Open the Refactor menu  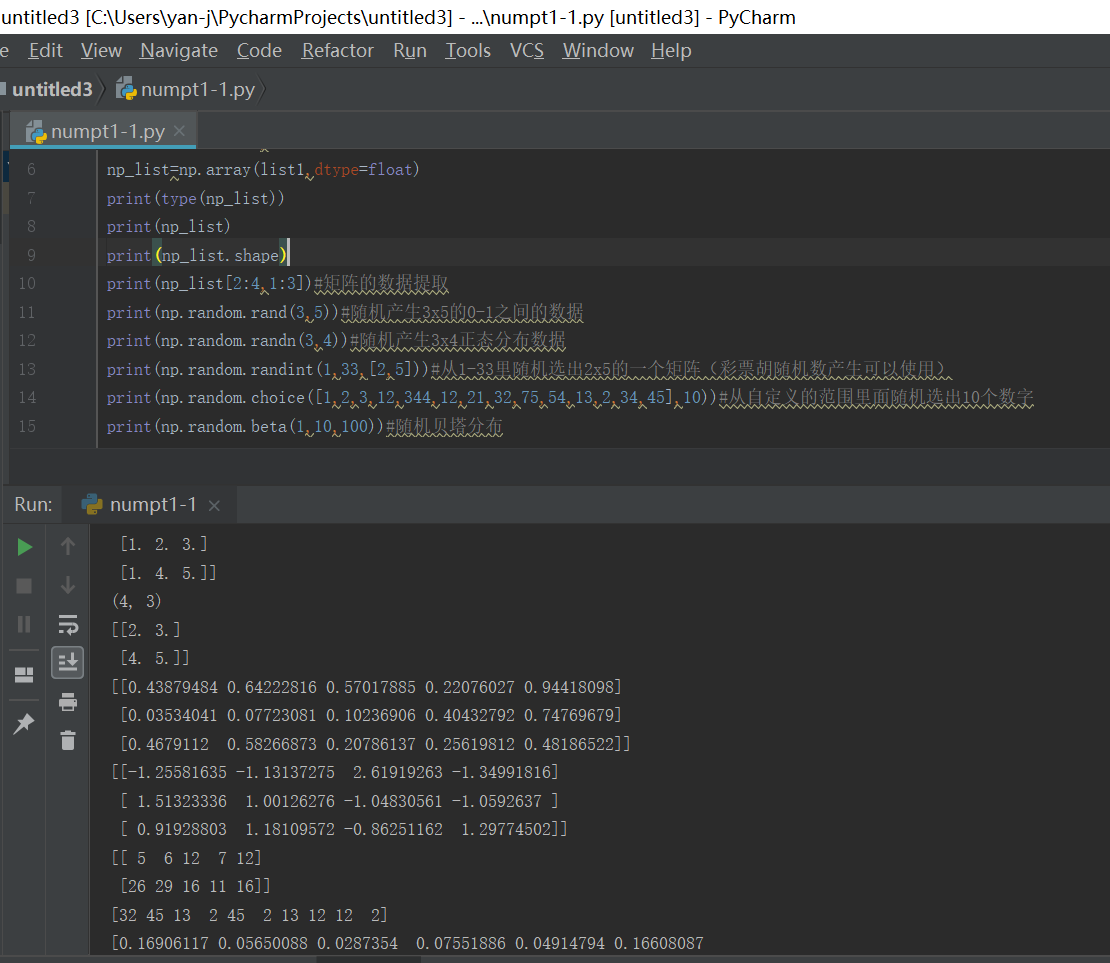click(x=337, y=50)
